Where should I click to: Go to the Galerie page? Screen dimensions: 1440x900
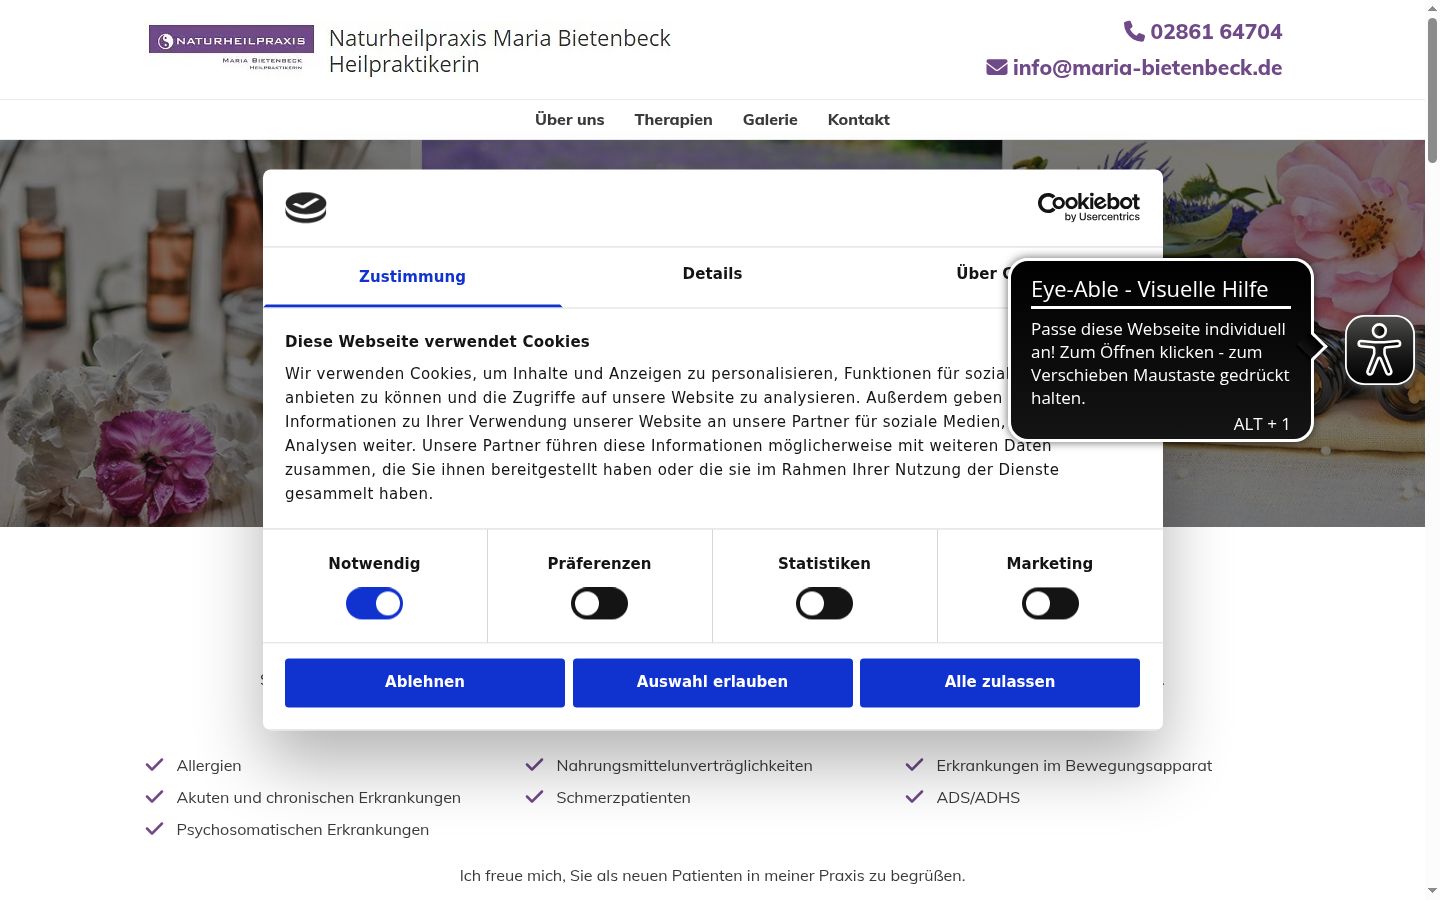770,120
